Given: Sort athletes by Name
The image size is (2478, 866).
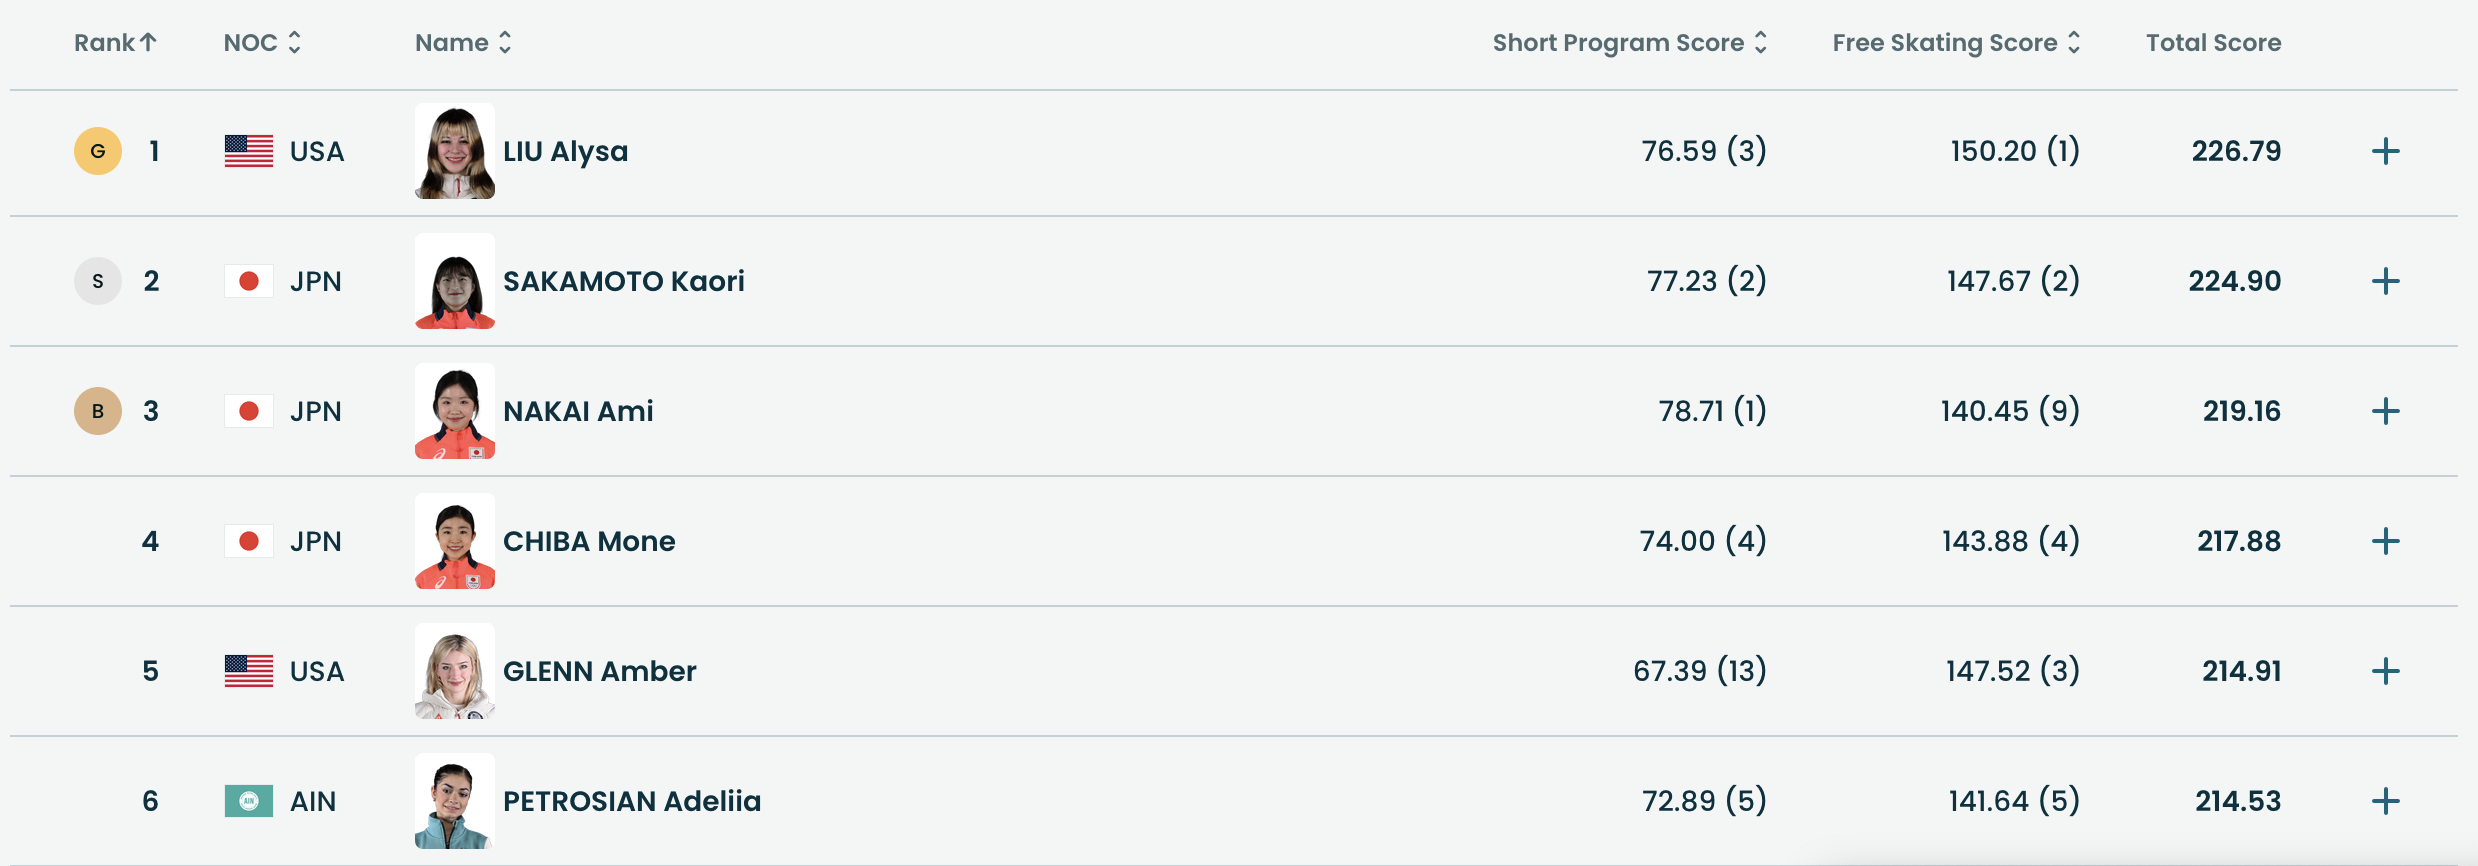Looking at the screenshot, I should coord(463,43).
